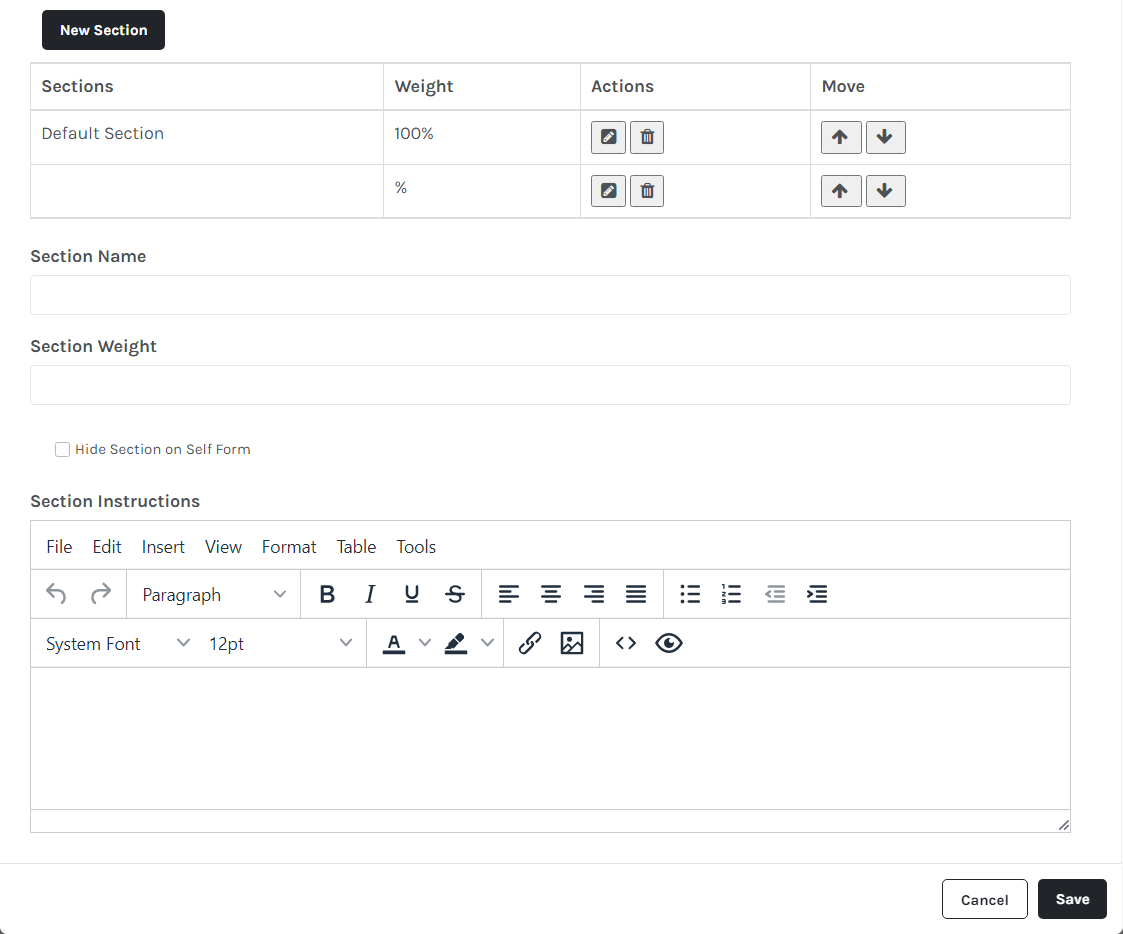Expand the highlight color picker arrow
Screen dimensions: 1123x934
(487, 643)
